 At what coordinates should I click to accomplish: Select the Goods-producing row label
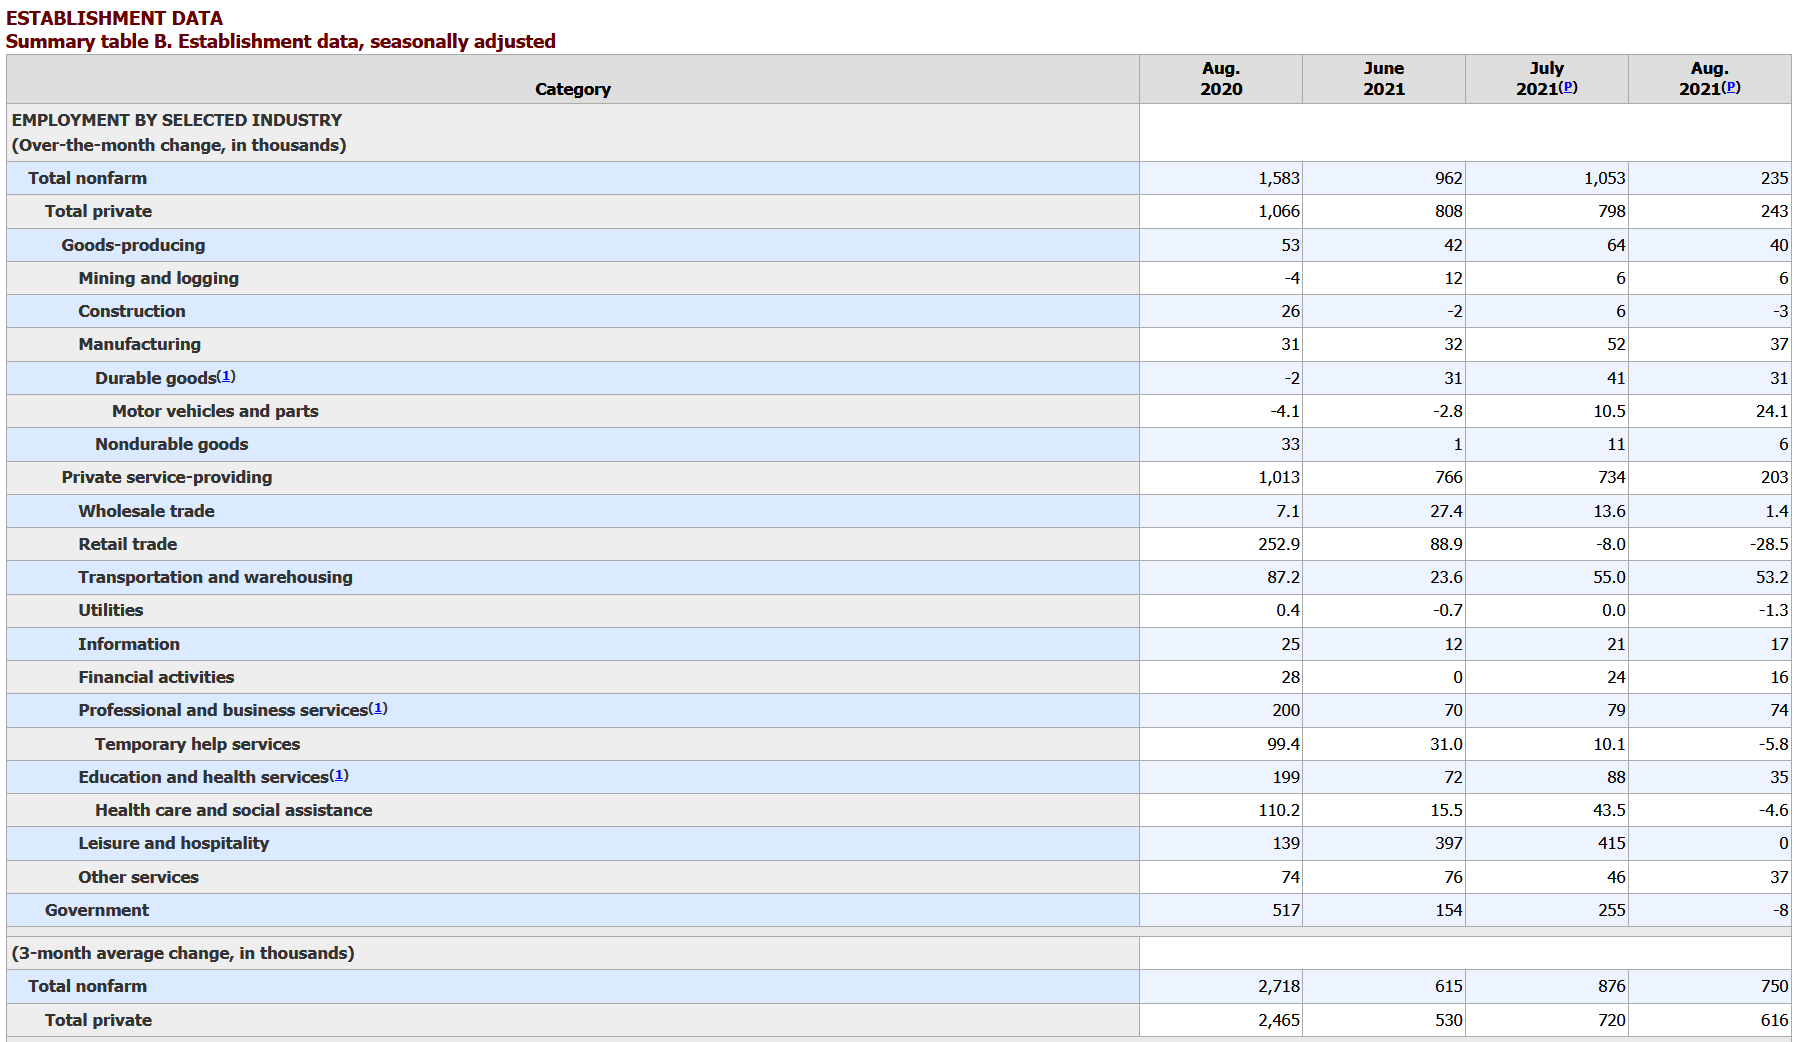(x=133, y=245)
